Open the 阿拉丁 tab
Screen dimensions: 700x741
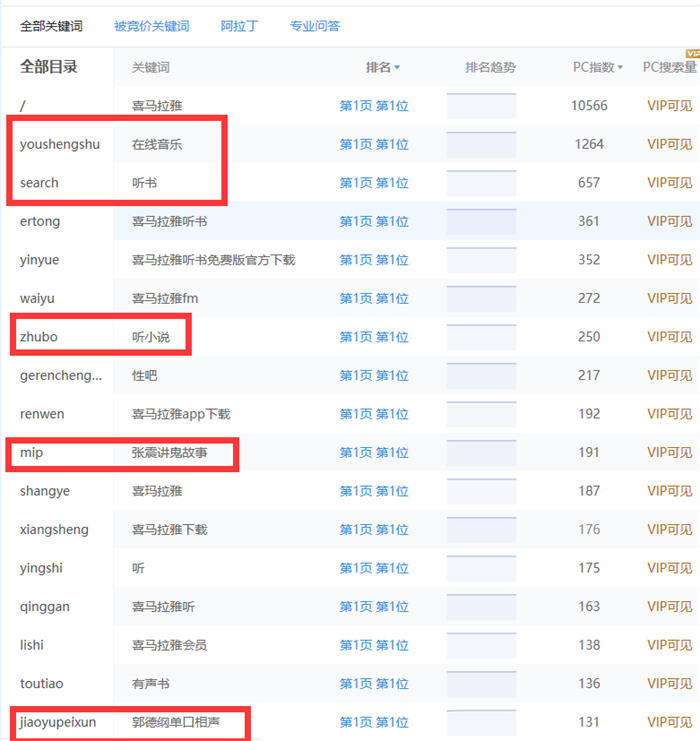coord(238,26)
